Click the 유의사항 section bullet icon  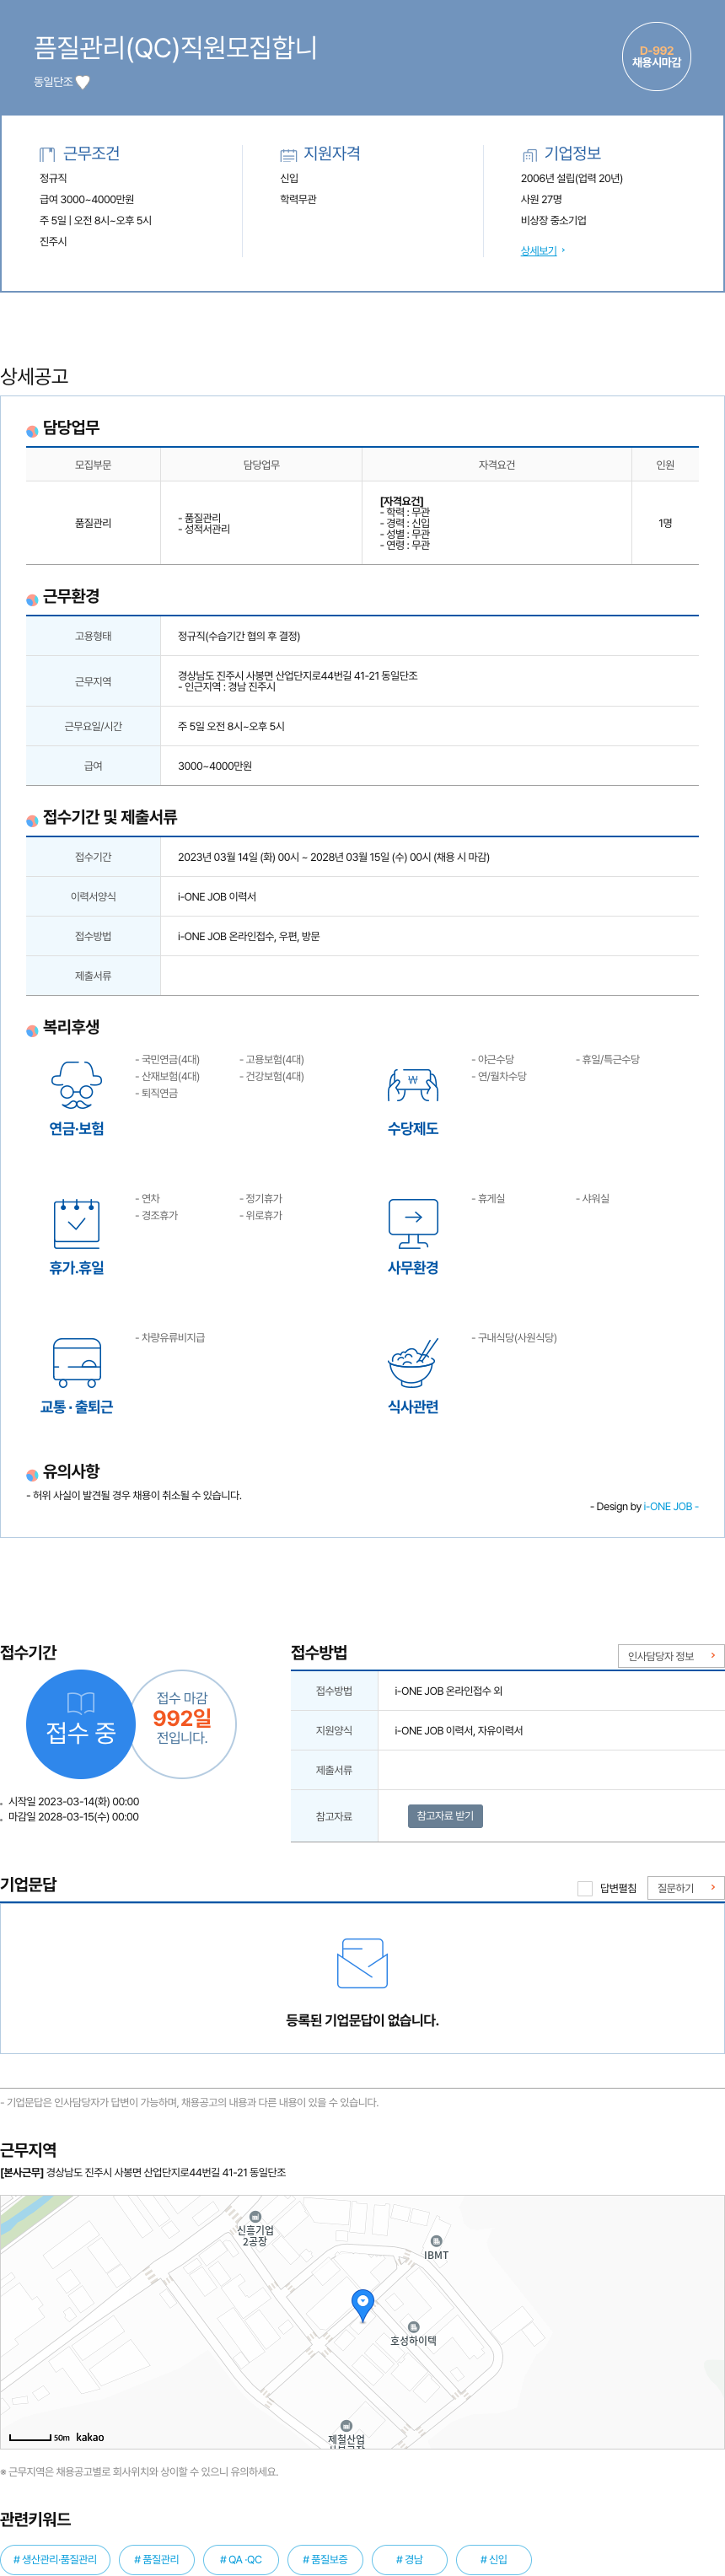tap(32, 1474)
